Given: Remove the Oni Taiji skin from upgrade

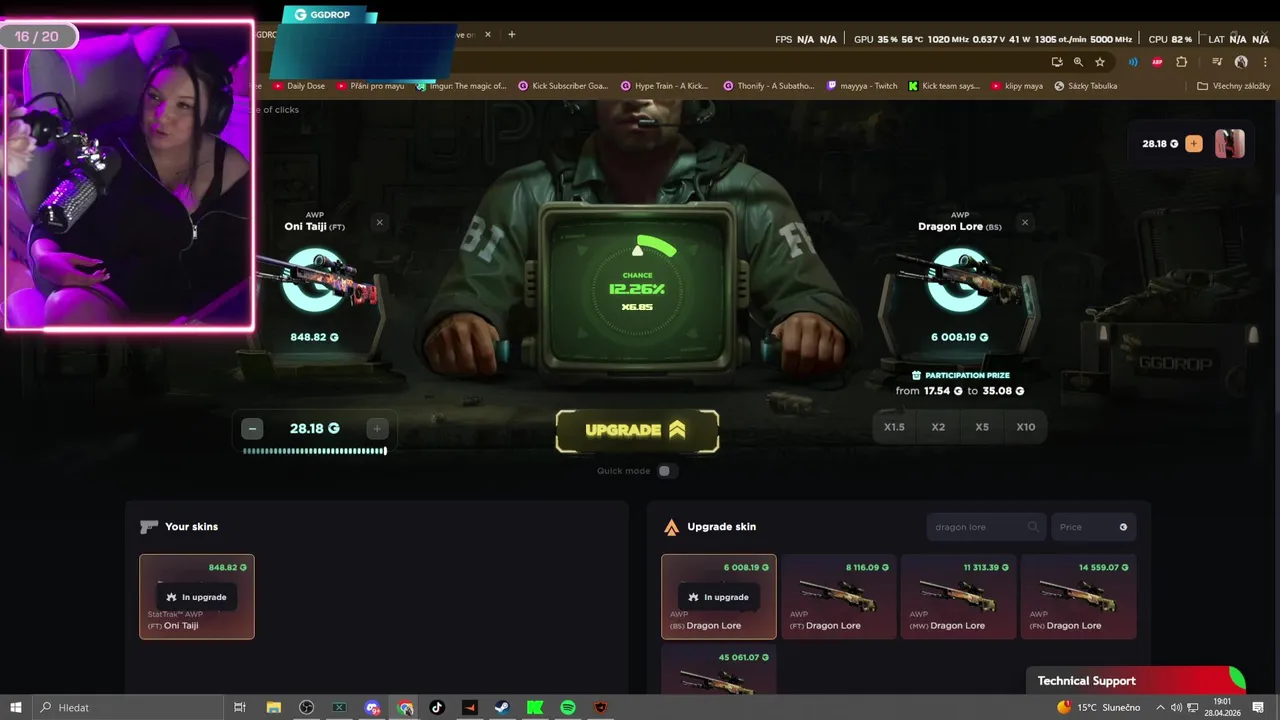Looking at the screenshot, I should [379, 222].
